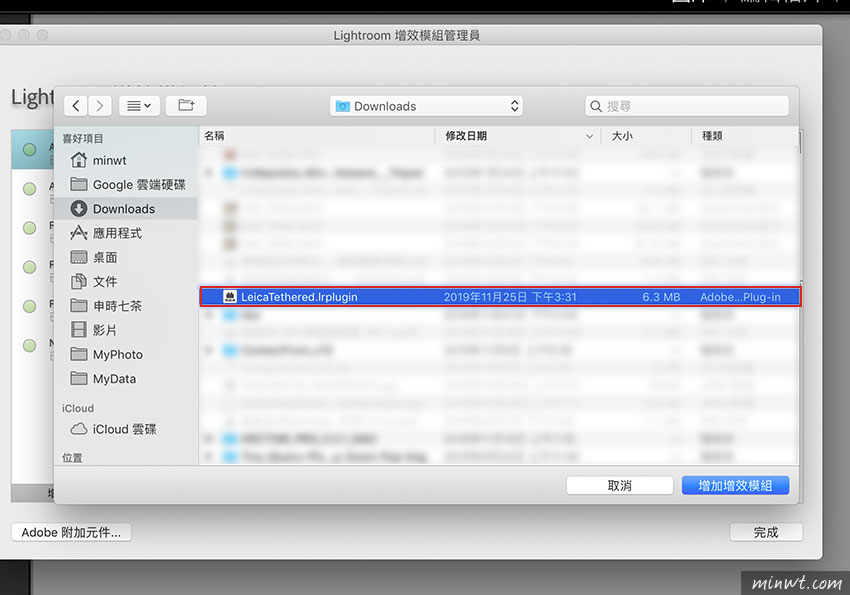Click the documents icon beside 文件
Image resolution: width=850 pixels, height=595 pixels.
[79, 281]
